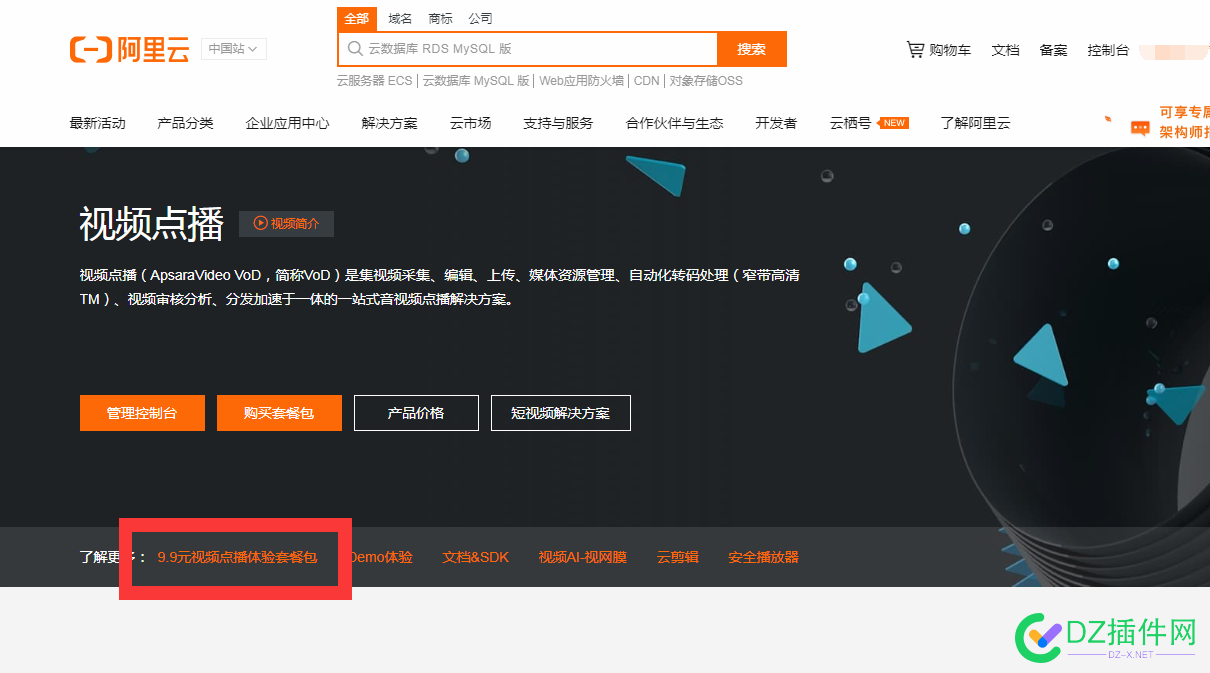1210x673 pixels.
Task: Open the 9.9元视频点播体验套餐包 link
Action: (x=237, y=557)
